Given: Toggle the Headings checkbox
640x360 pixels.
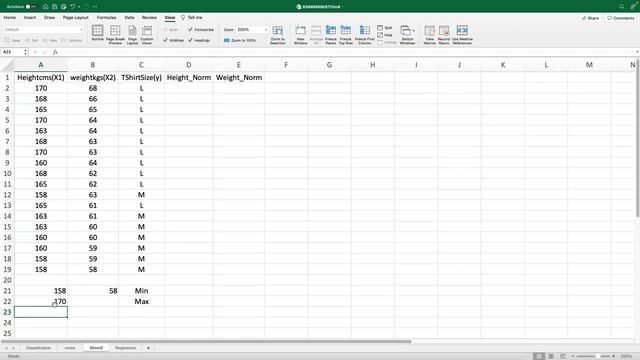Looking at the screenshot, I should coord(191,40).
